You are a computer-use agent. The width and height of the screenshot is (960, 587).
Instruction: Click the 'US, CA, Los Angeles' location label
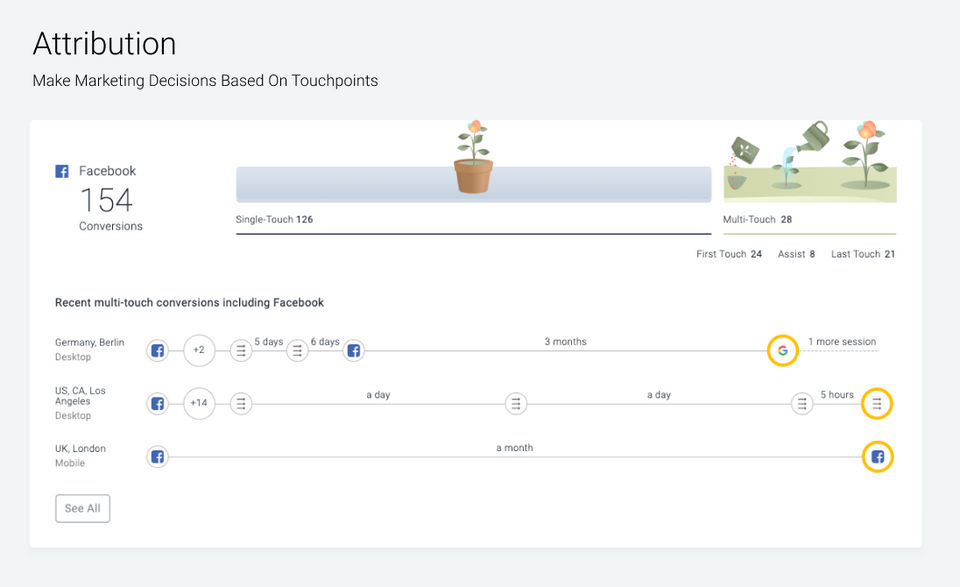pyautogui.click(x=80, y=396)
